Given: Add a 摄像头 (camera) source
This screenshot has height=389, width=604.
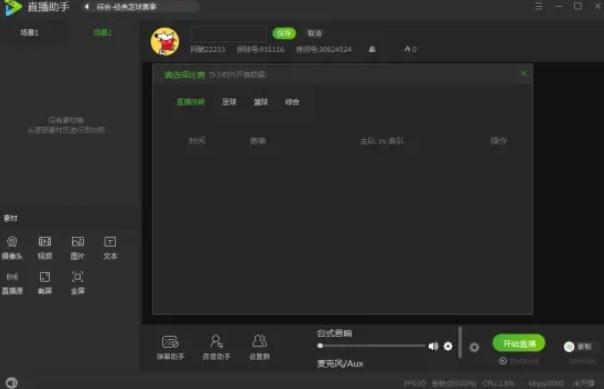Looking at the screenshot, I should click(12, 248).
